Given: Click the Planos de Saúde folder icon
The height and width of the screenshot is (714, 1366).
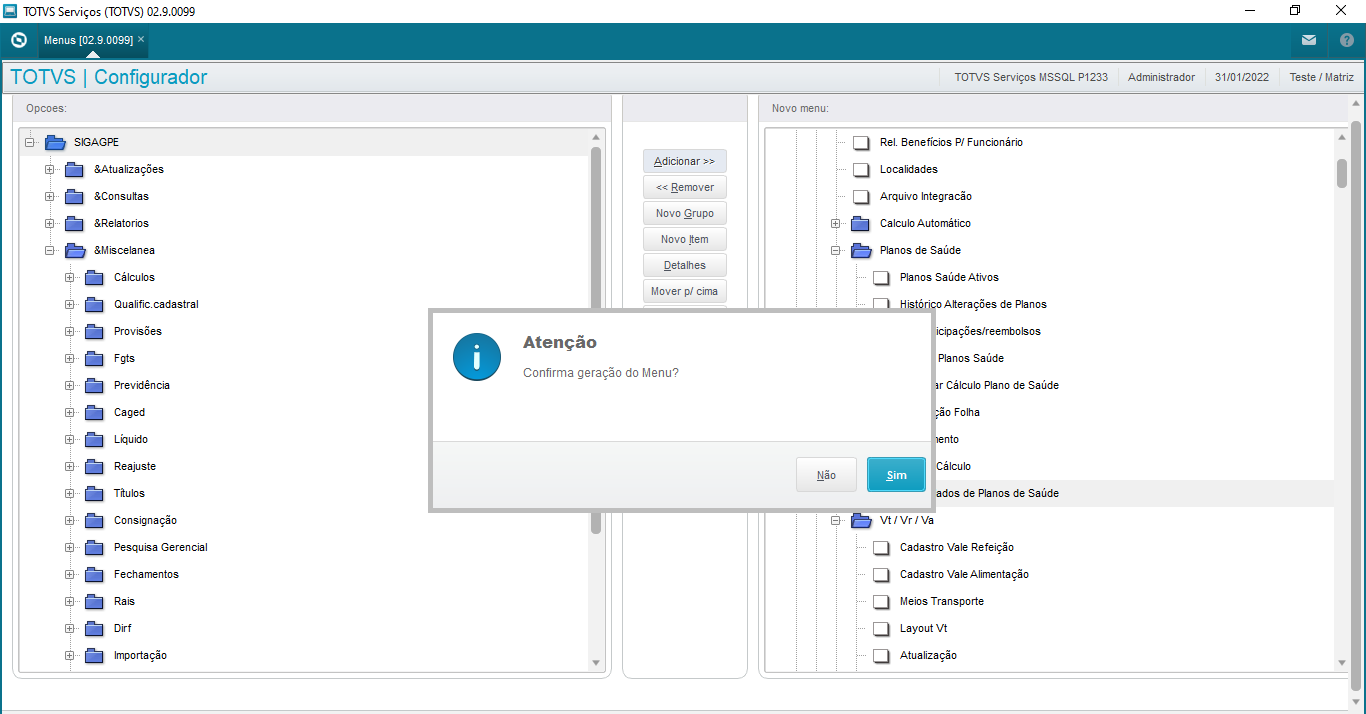Looking at the screenshot, I should point(861,250).
